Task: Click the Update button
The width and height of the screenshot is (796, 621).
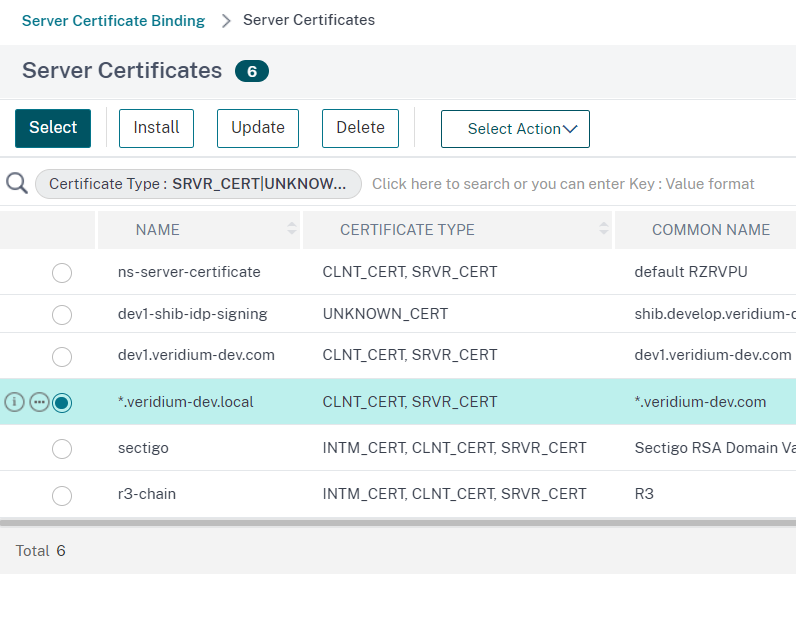Action: (x=258, y=128)
